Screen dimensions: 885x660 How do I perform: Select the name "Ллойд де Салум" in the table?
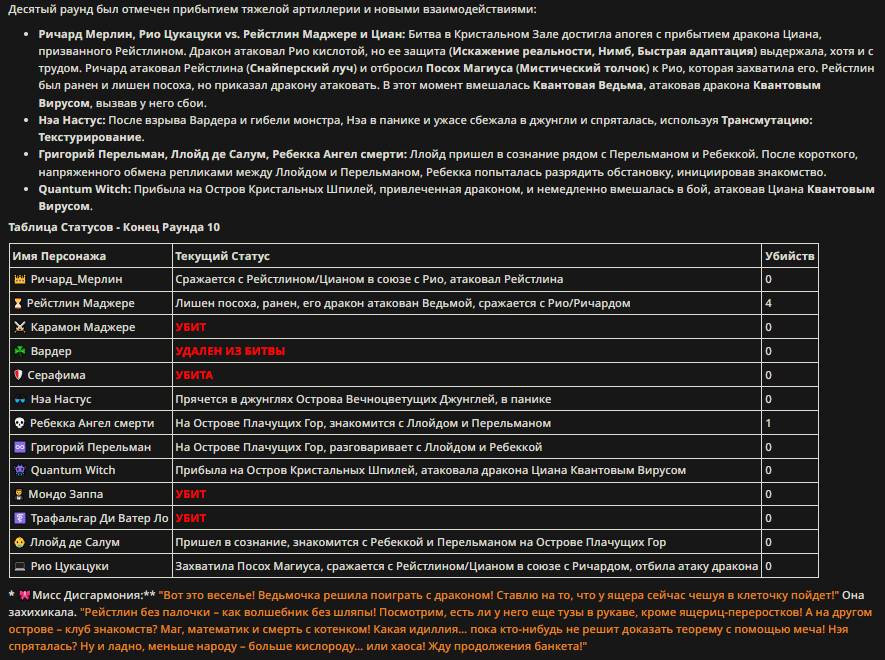75,543
